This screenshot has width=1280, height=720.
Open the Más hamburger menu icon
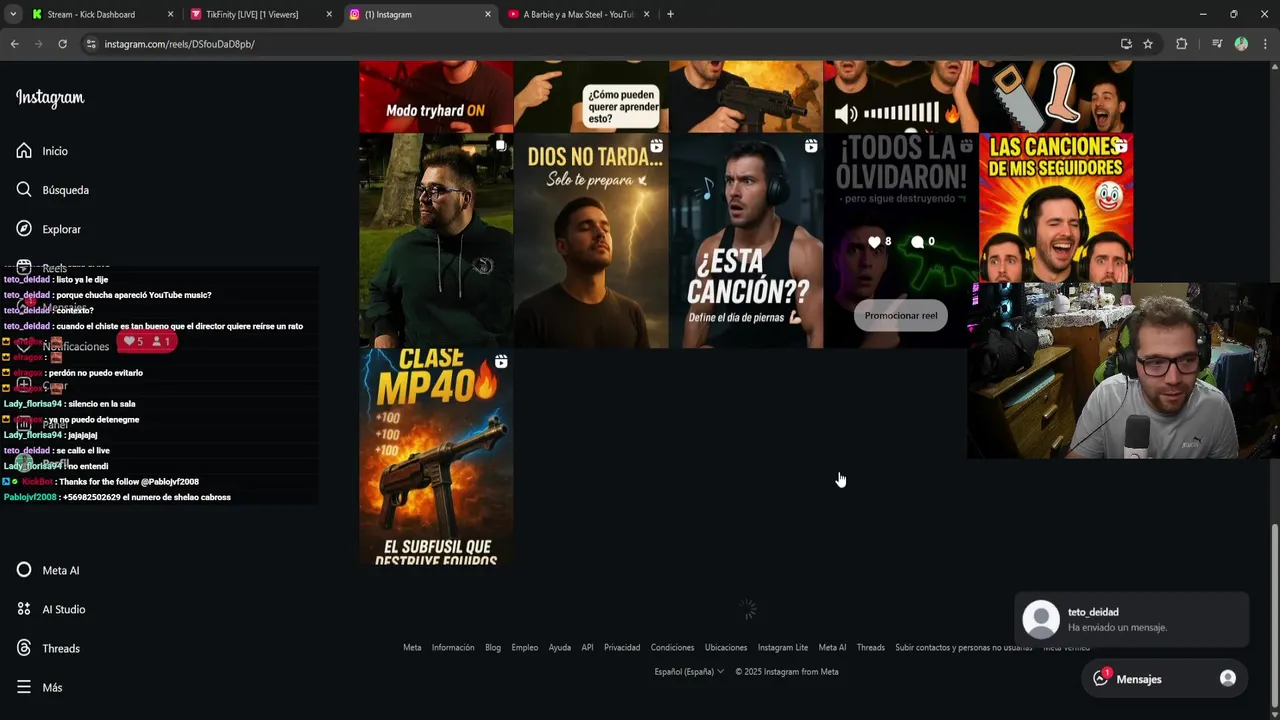coord(24,687)
